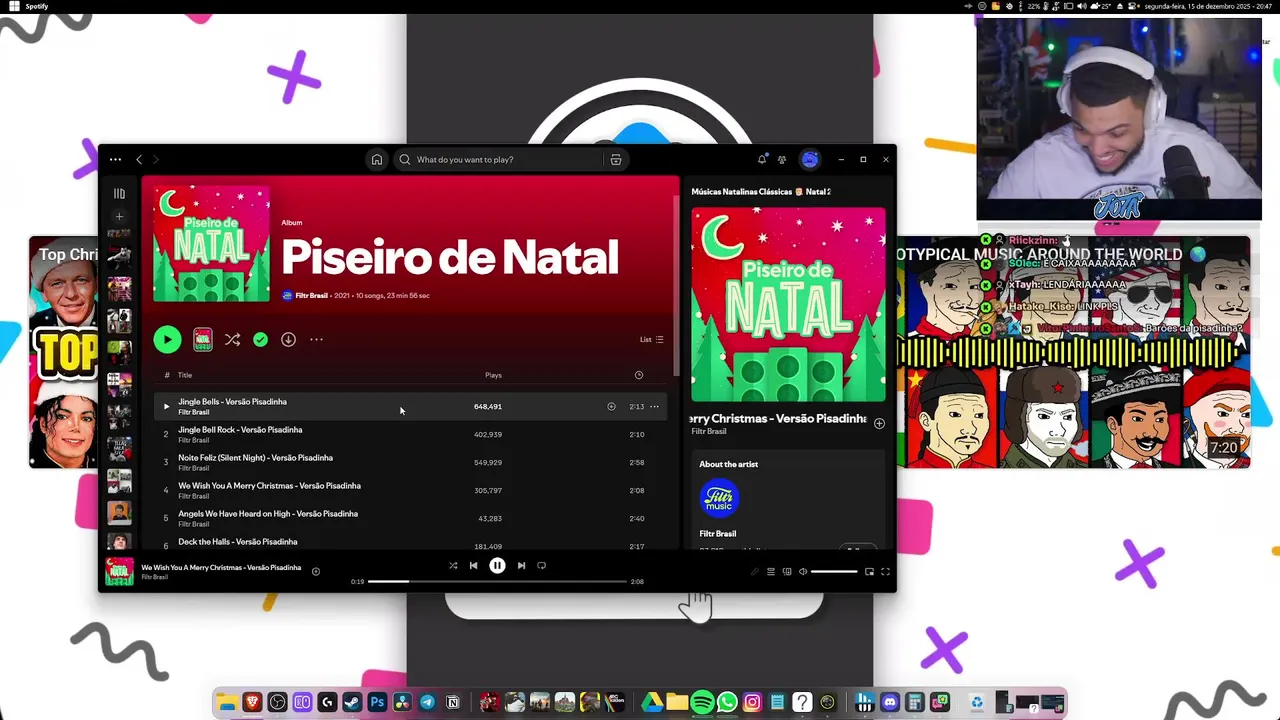Play Jingle Bells track row arrow
Screen dimensions: 1280x720
coord(167,407)
